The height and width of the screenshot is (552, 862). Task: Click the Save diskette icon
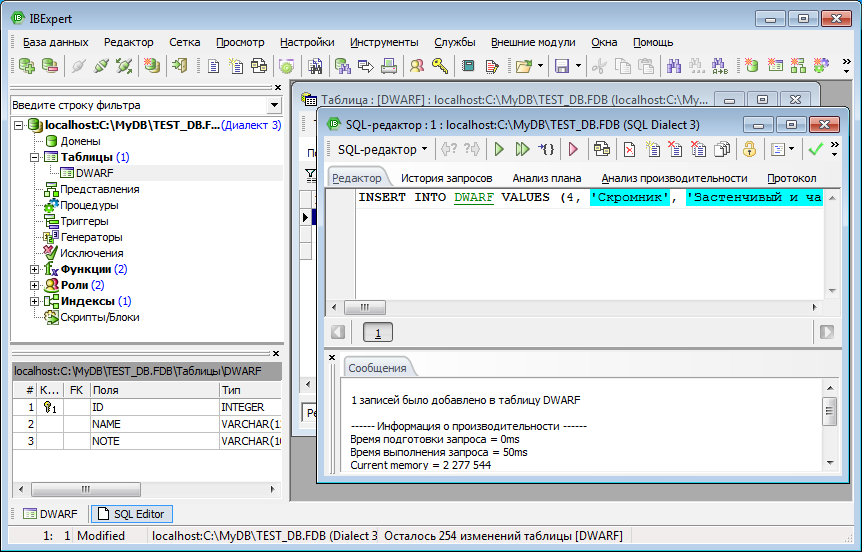(x=562, y=67)
